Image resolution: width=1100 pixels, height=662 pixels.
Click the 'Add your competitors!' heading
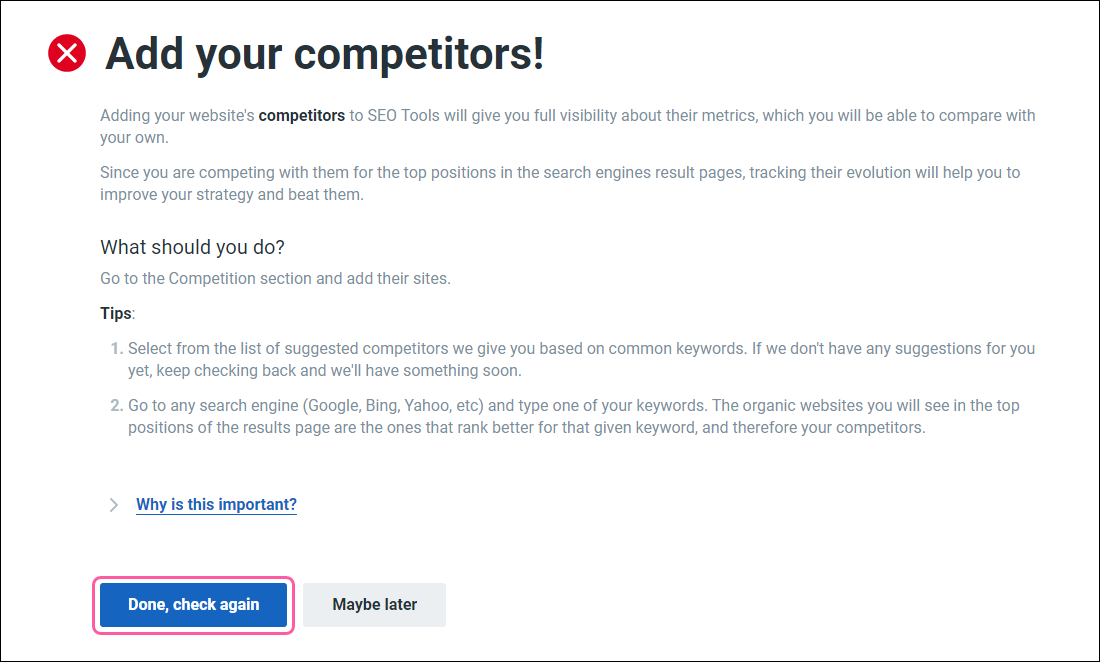coord(324,53)
